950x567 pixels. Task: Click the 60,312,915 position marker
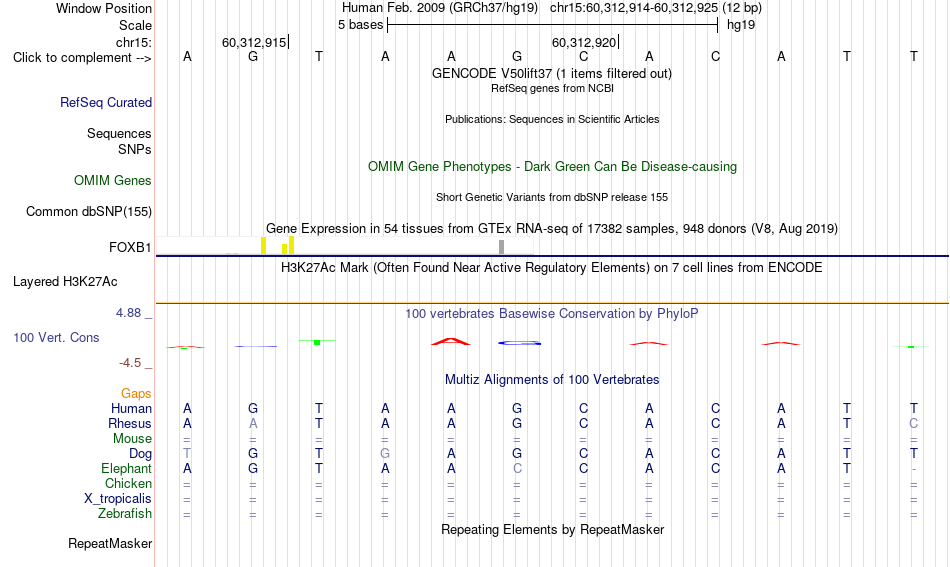pyautogui.click(x=254, y=42)
